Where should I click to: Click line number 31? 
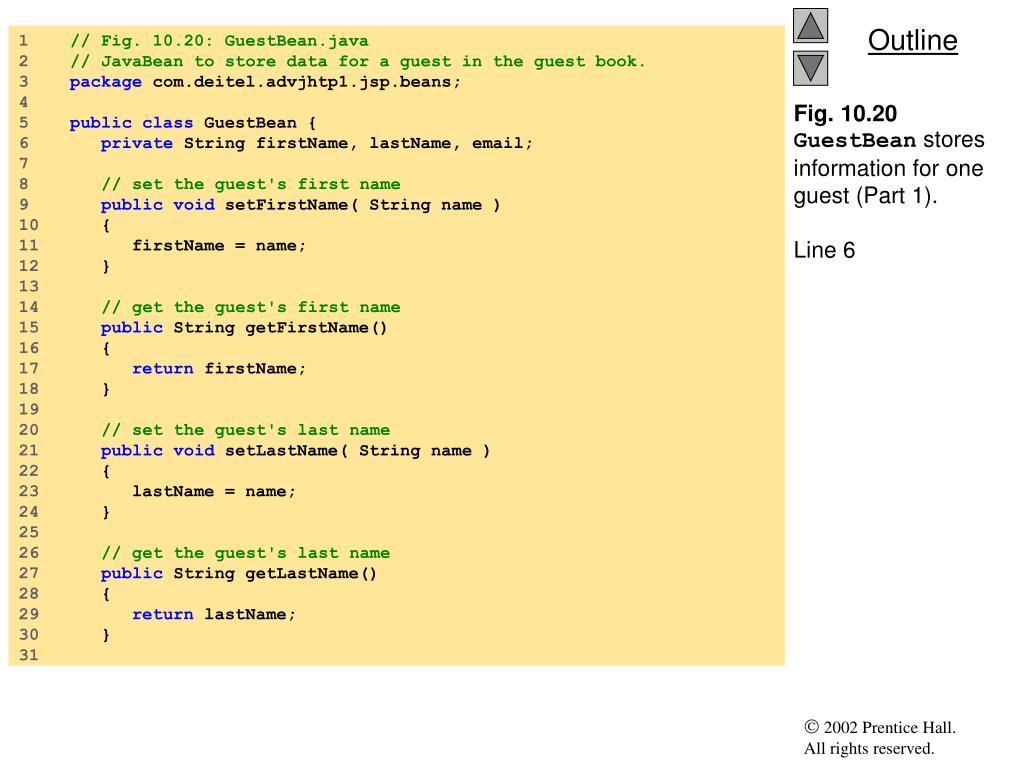tap(28, 655)
